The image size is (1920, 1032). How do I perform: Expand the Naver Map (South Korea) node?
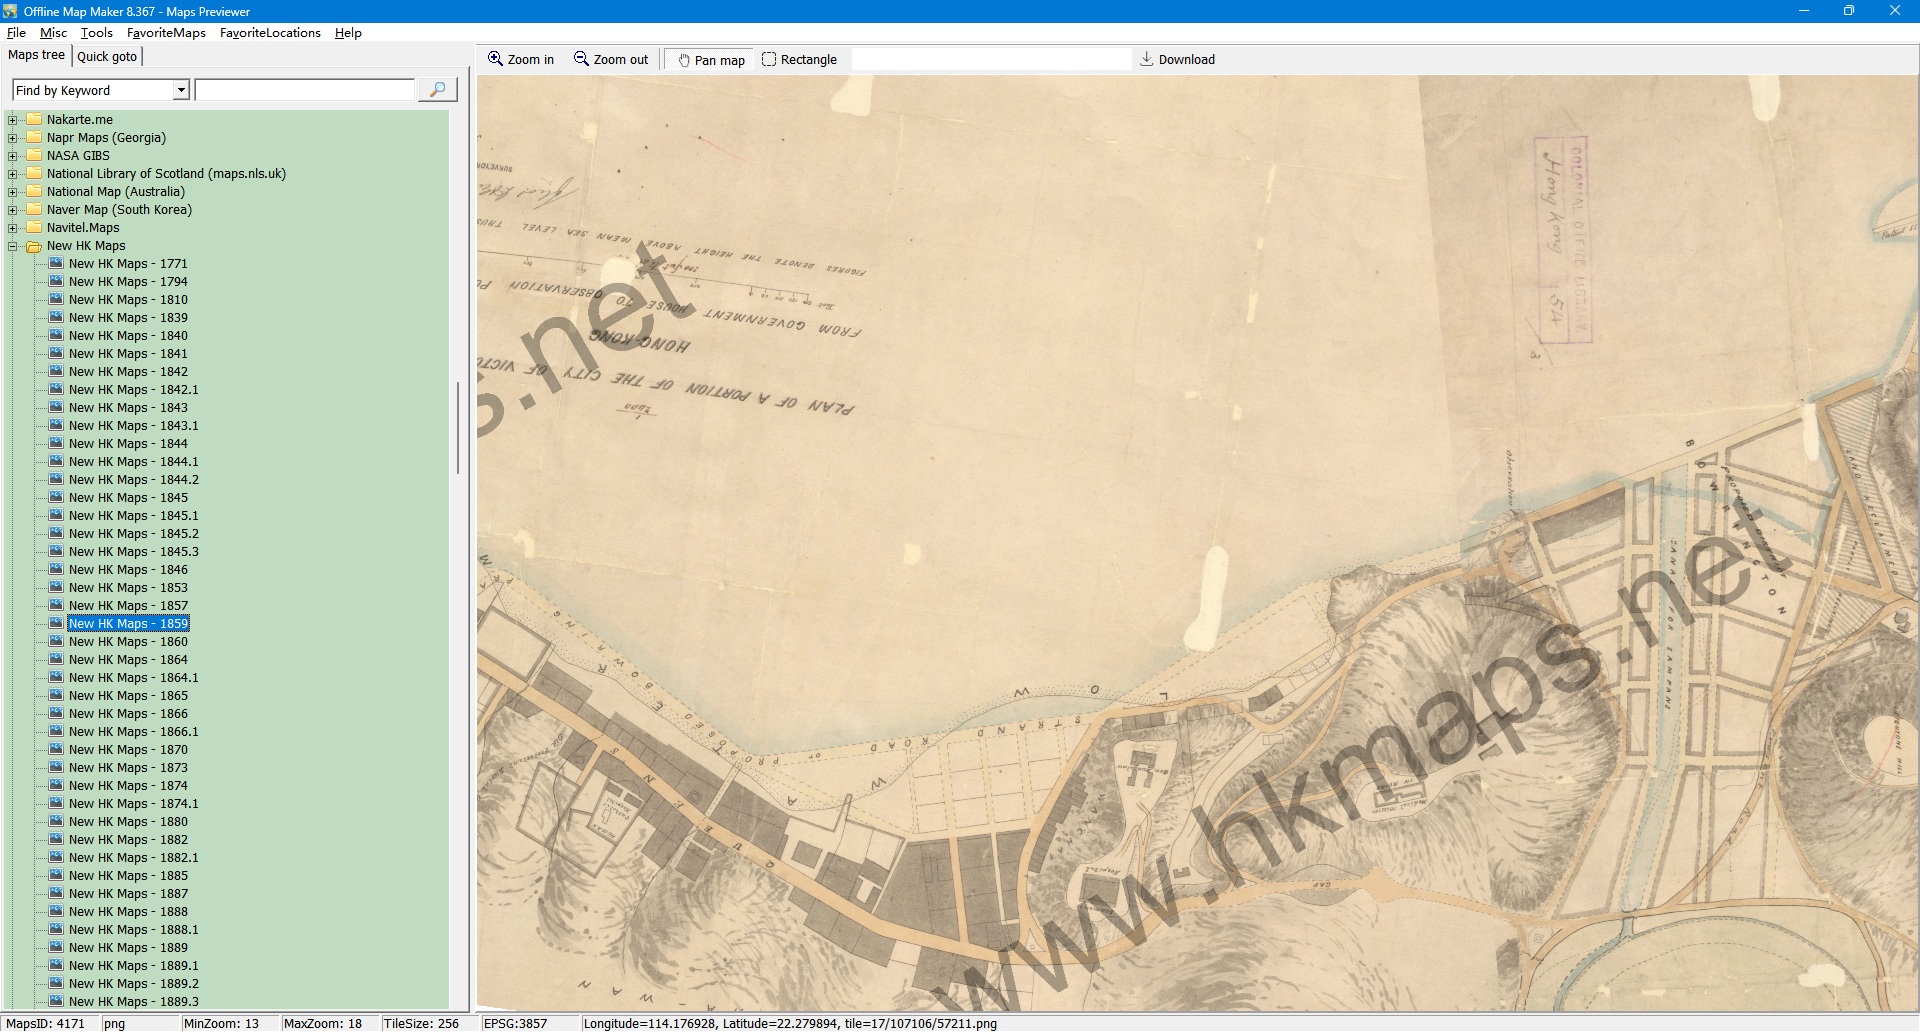(13, 210)
